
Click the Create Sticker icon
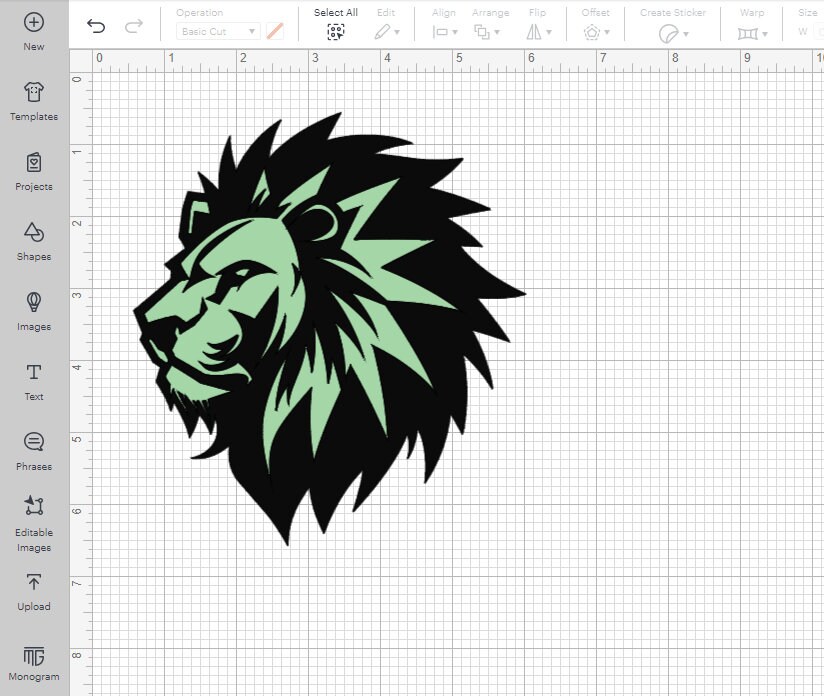pyautogui.click(x=668, y=34)
